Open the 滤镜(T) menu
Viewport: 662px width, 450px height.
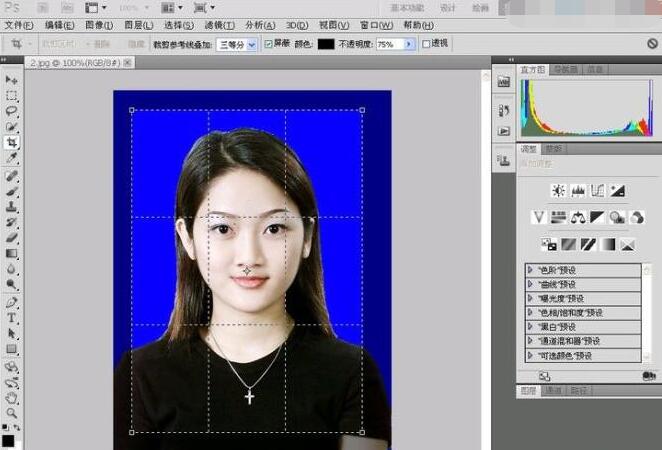click(x=220, y=25)
